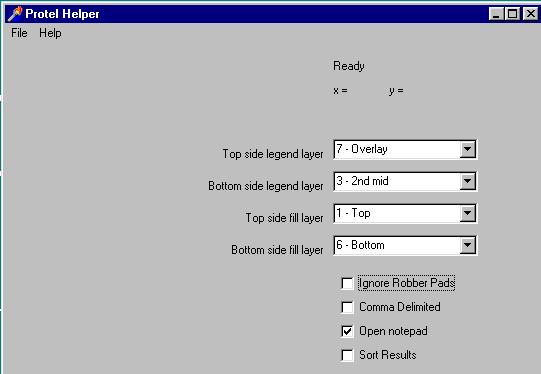
Task: Click the 'Top side legend layer' label
Action: (273, 154)
